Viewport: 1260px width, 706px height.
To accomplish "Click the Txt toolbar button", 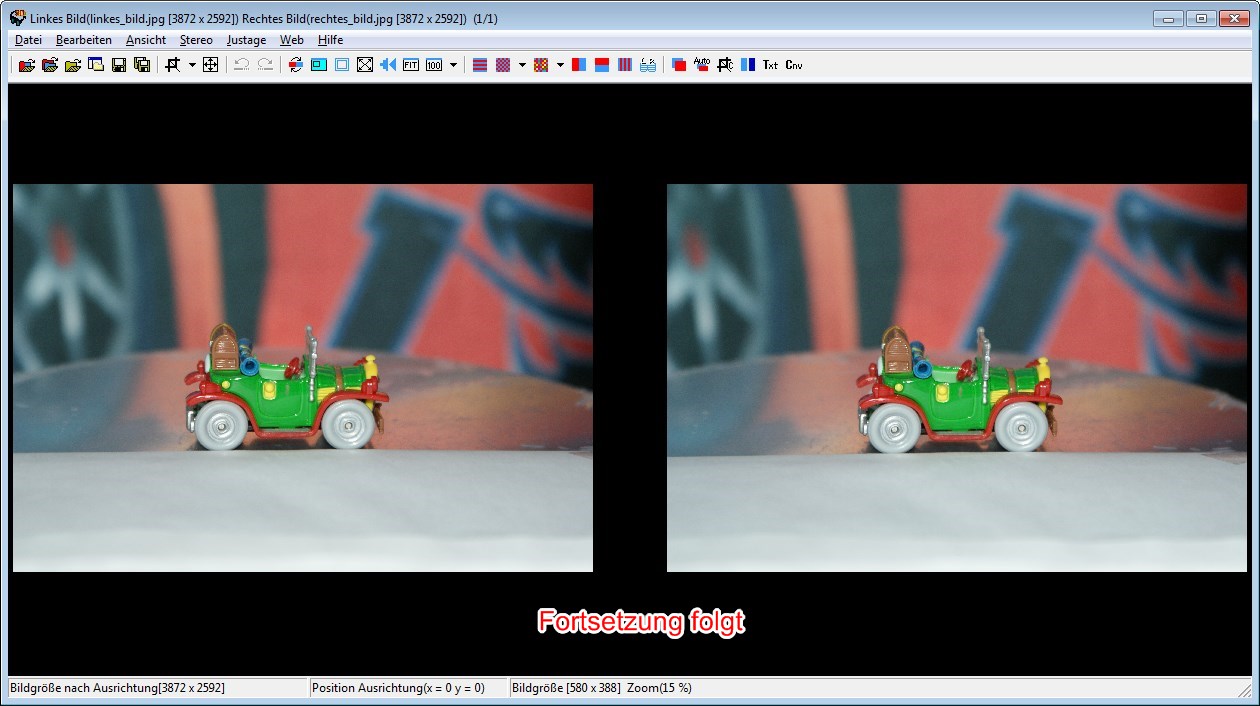I will pos(770,65).
